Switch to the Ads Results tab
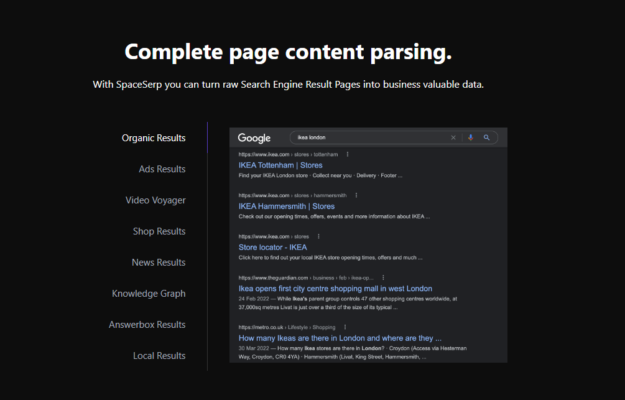The height and width of the screenshot is (400, 625). point(162,169)
